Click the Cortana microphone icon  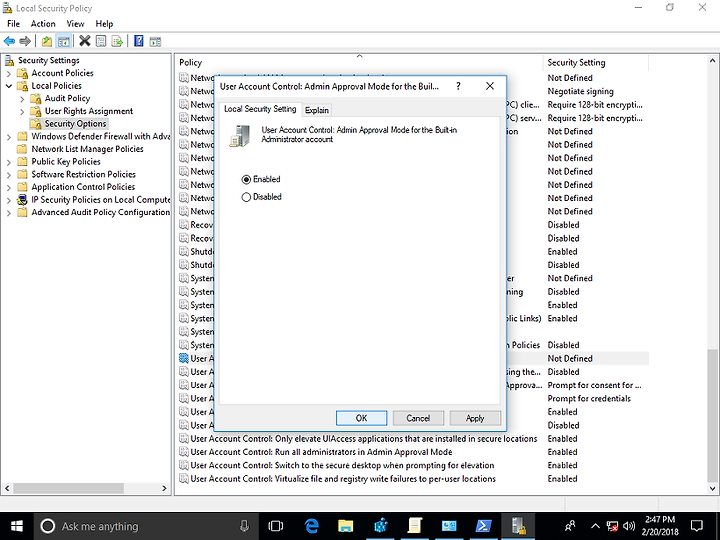[244, 526]
